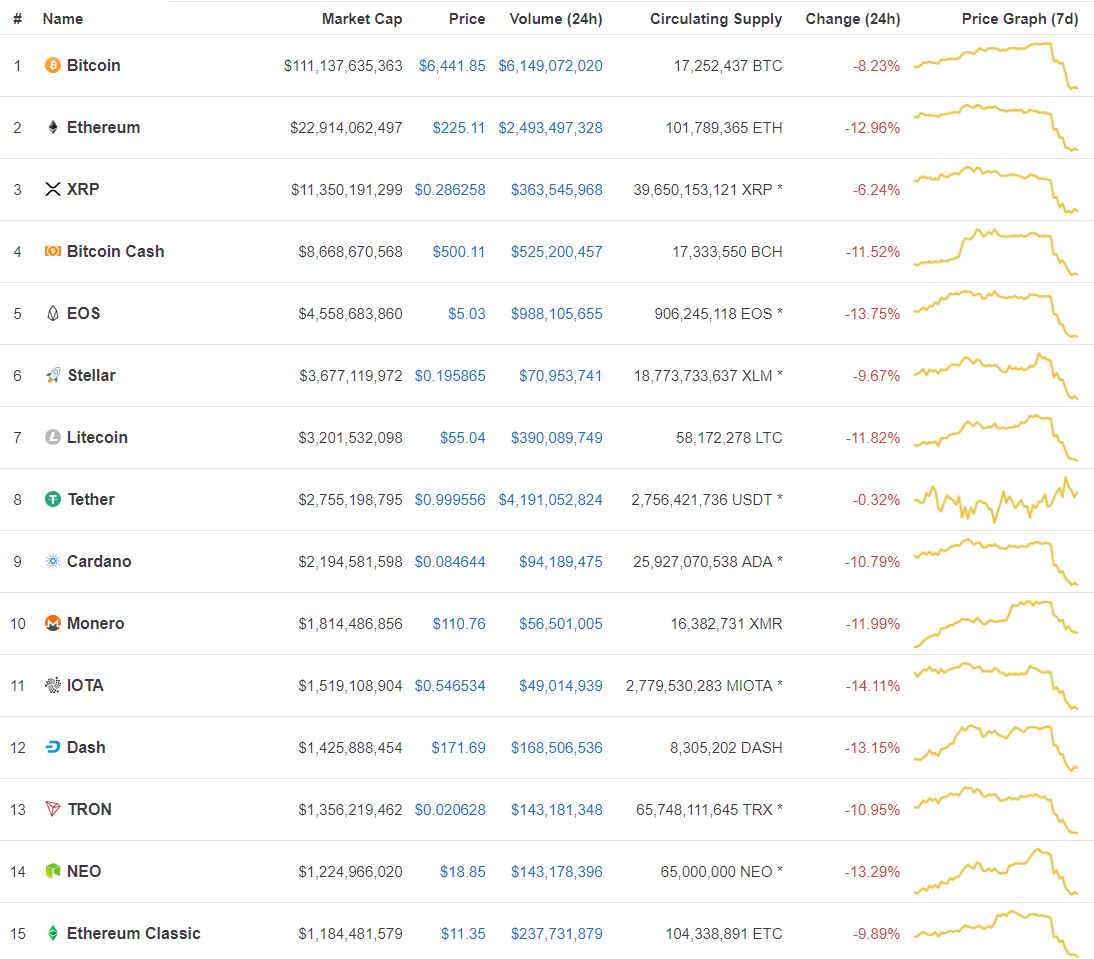Click the Litecoin name link

[96, 437]
